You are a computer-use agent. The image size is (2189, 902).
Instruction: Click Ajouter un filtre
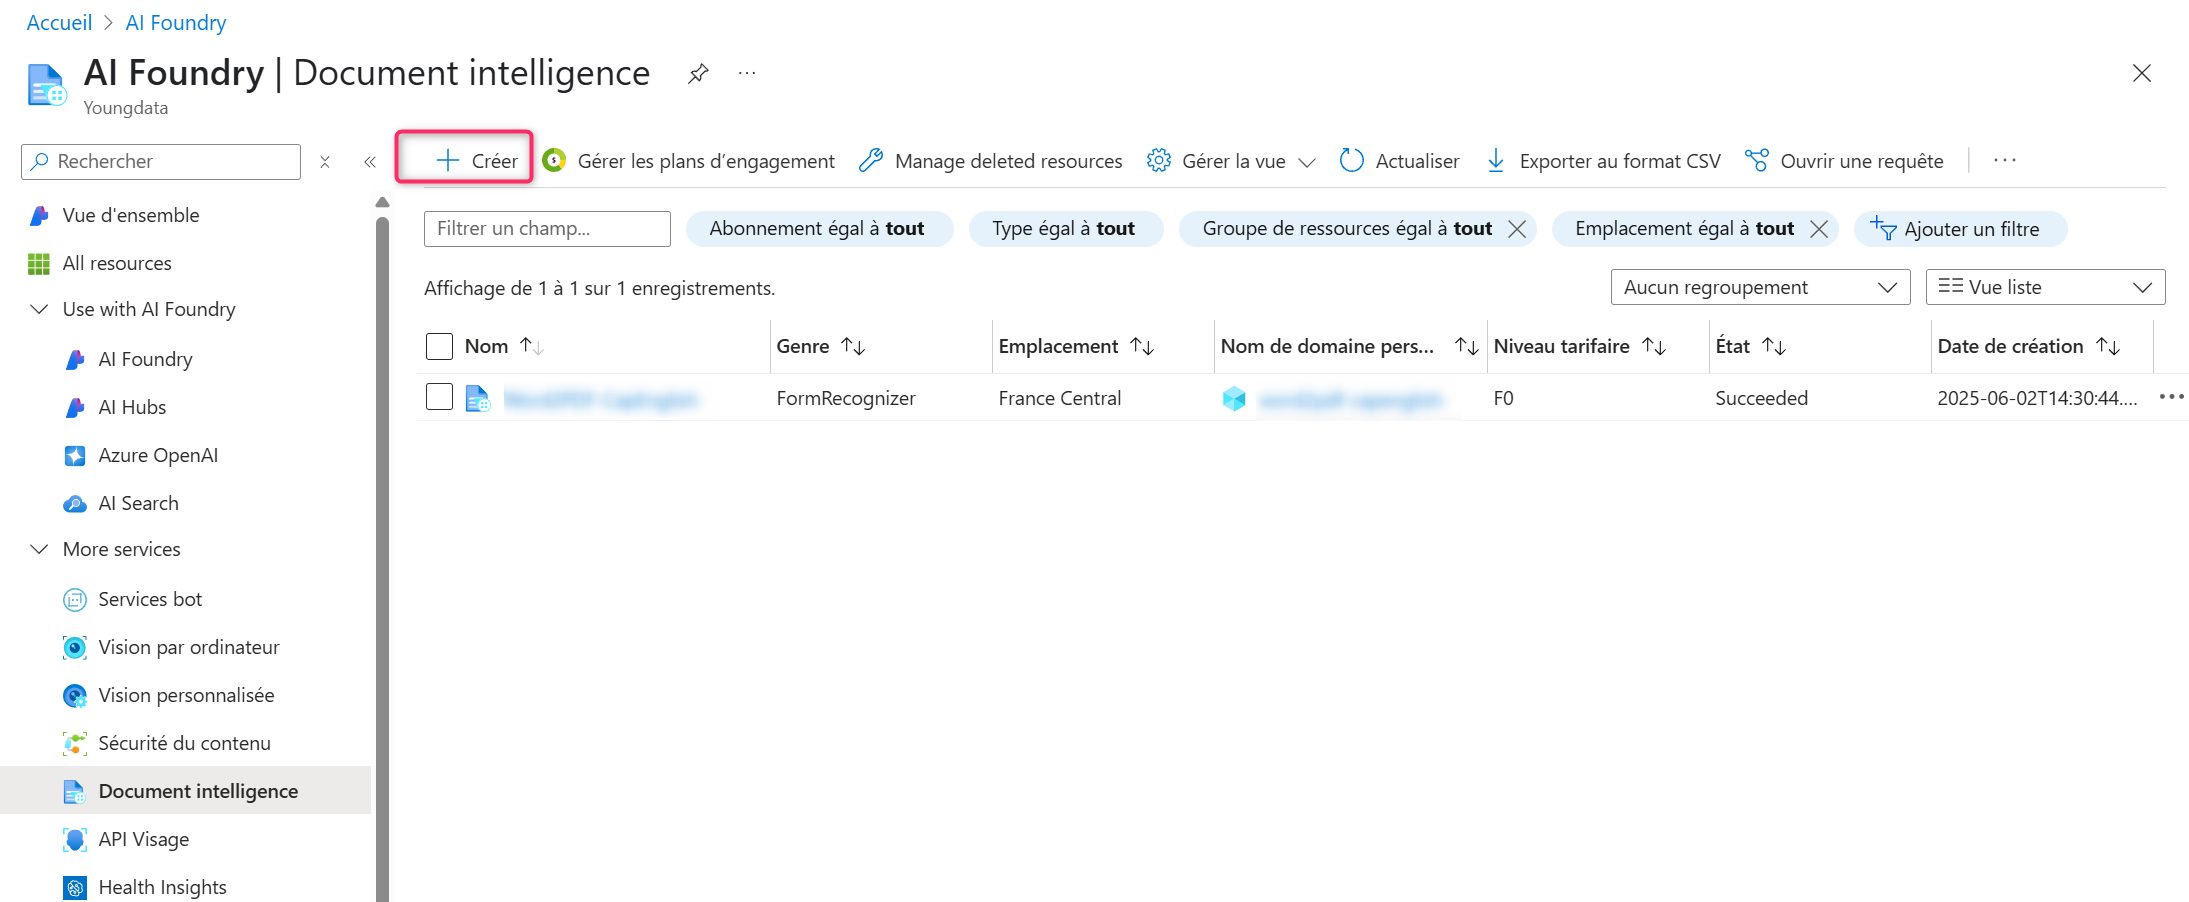[x=1959, y=229]
